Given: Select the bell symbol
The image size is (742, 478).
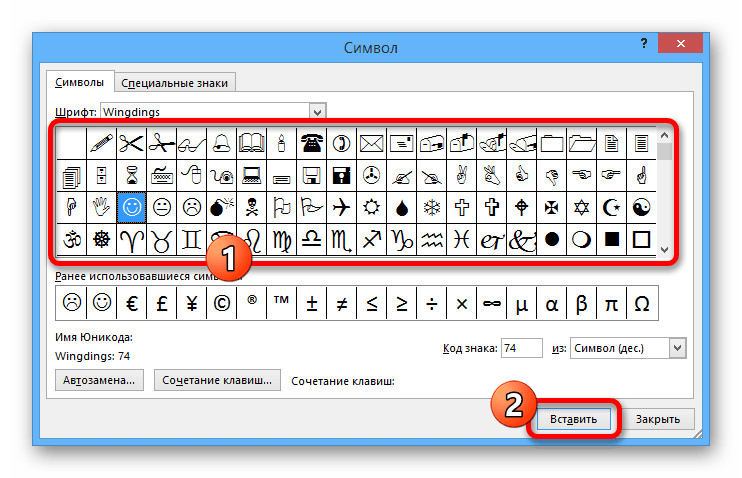Looking at the screenshot, I should tap(221, 143).
